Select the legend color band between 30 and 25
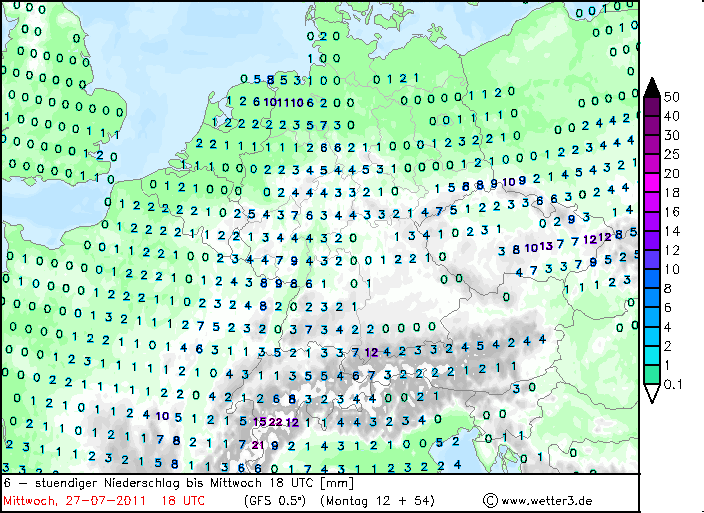The height and width of the screenshot is (513, 704). click(652, 145)
